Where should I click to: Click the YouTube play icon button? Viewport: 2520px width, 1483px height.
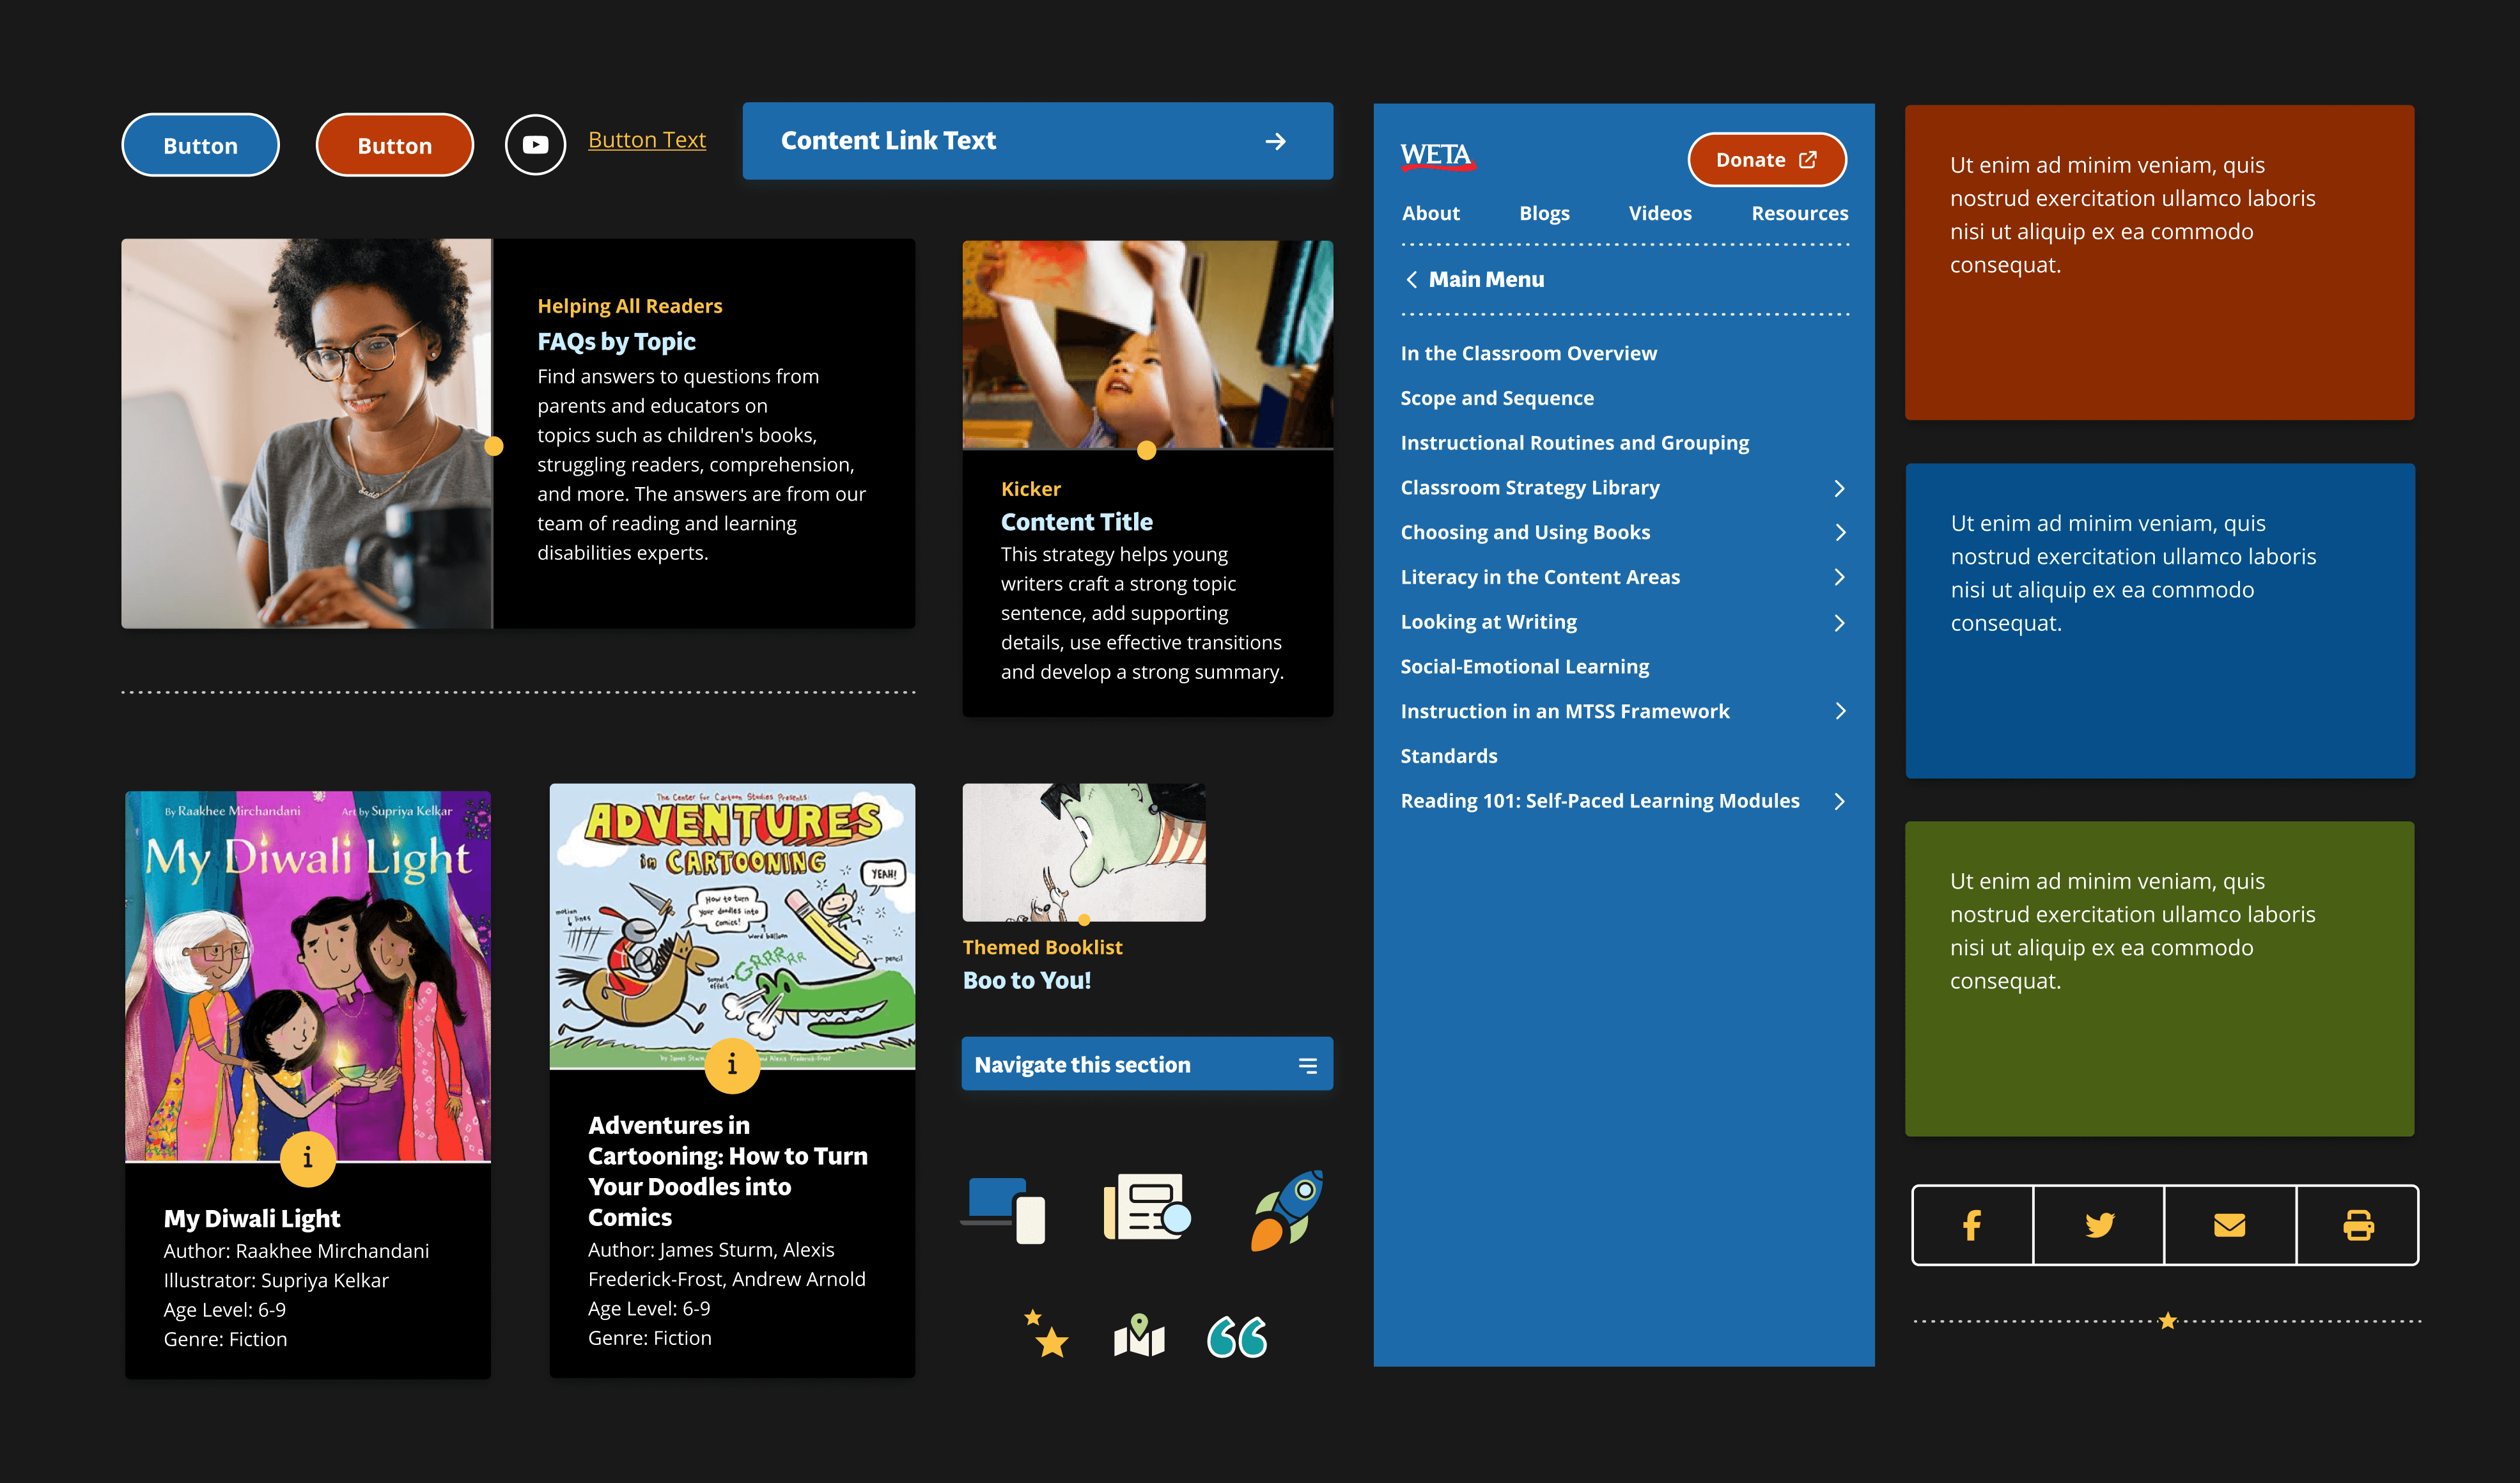click(x=535, y=145)
